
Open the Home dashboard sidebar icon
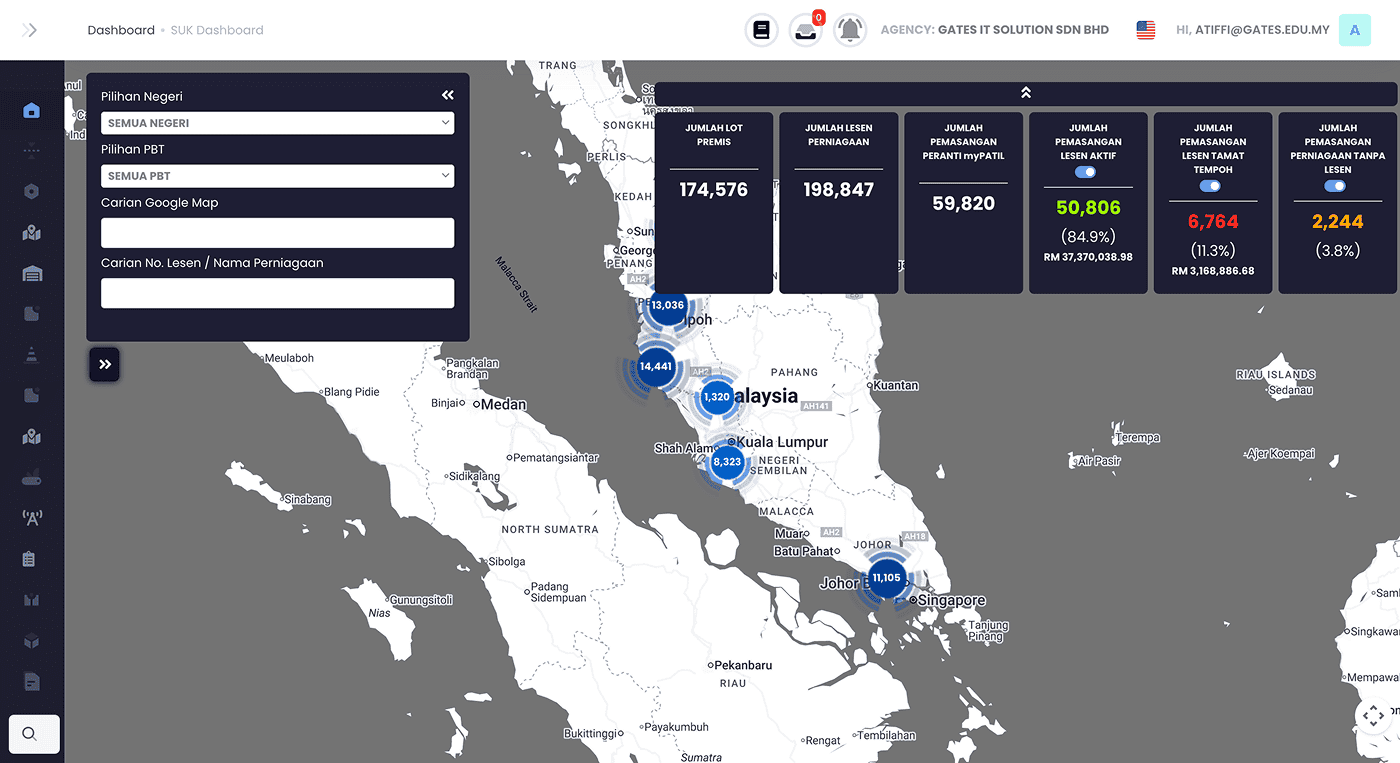(x=31, y=111)
